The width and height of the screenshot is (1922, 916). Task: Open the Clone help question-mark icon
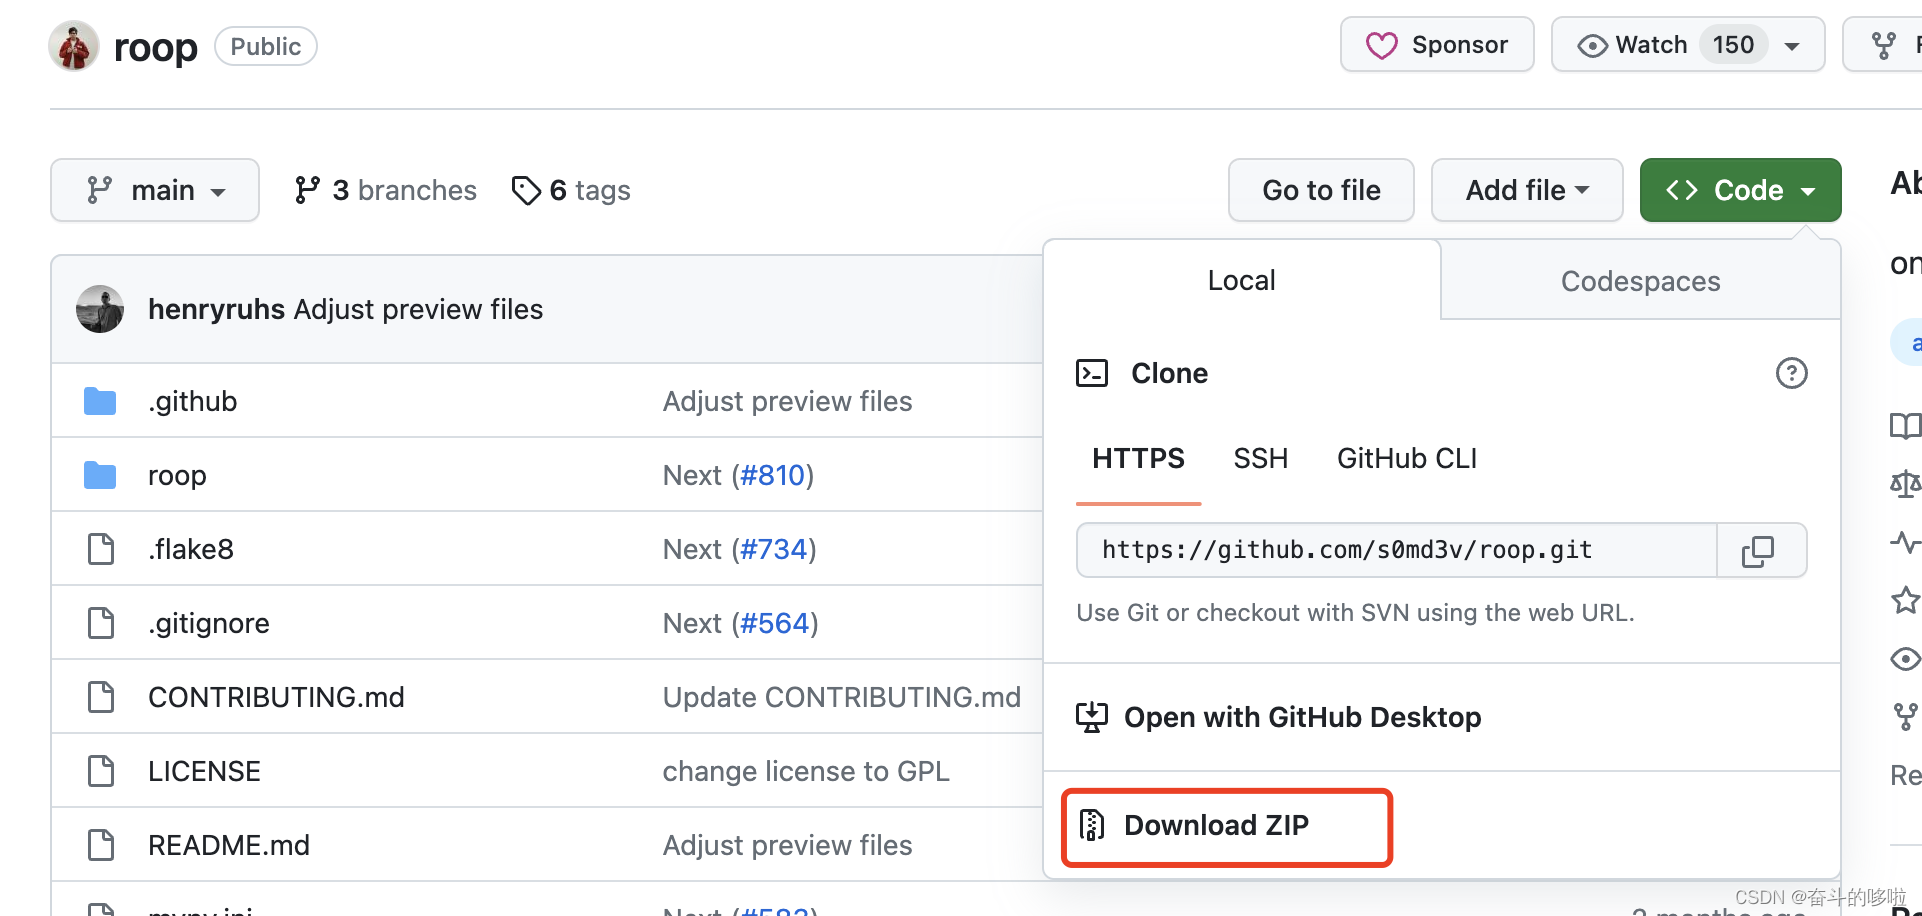[x=1791, y=373]
